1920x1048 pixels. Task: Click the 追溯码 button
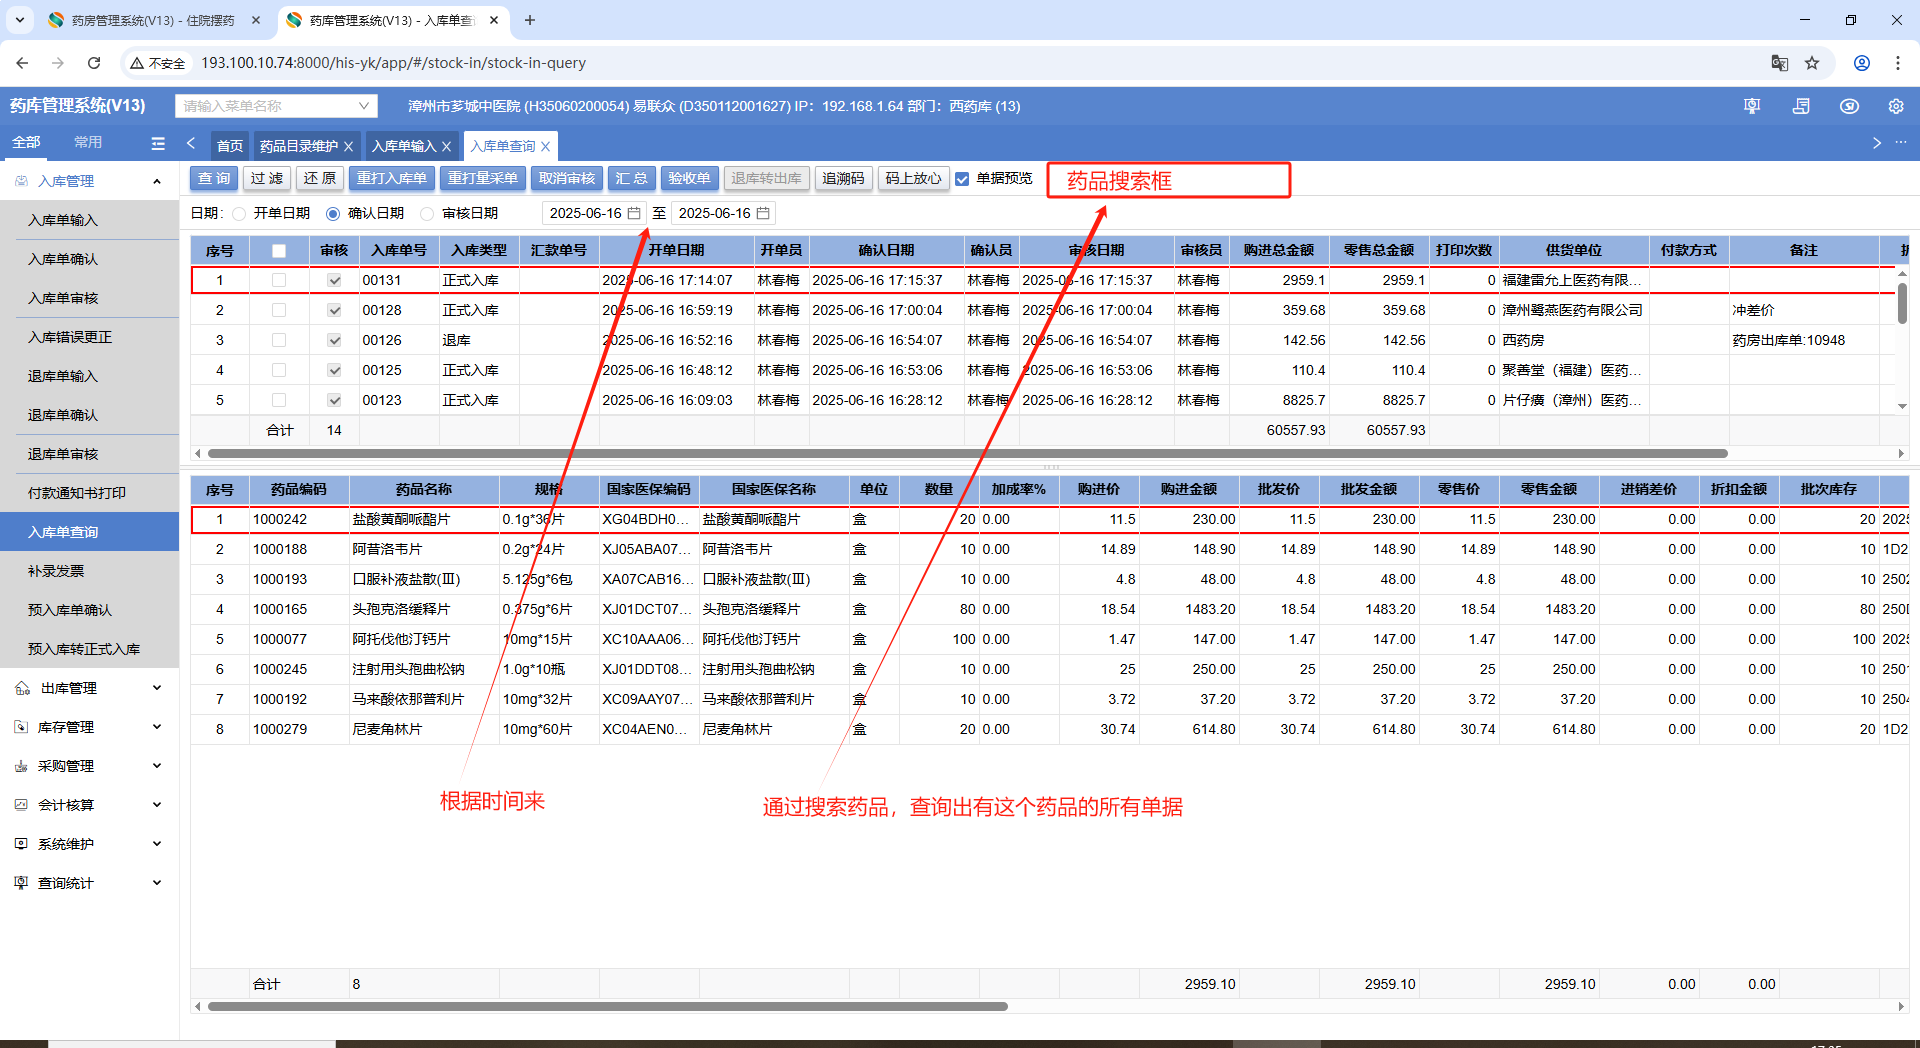(843, 179)
